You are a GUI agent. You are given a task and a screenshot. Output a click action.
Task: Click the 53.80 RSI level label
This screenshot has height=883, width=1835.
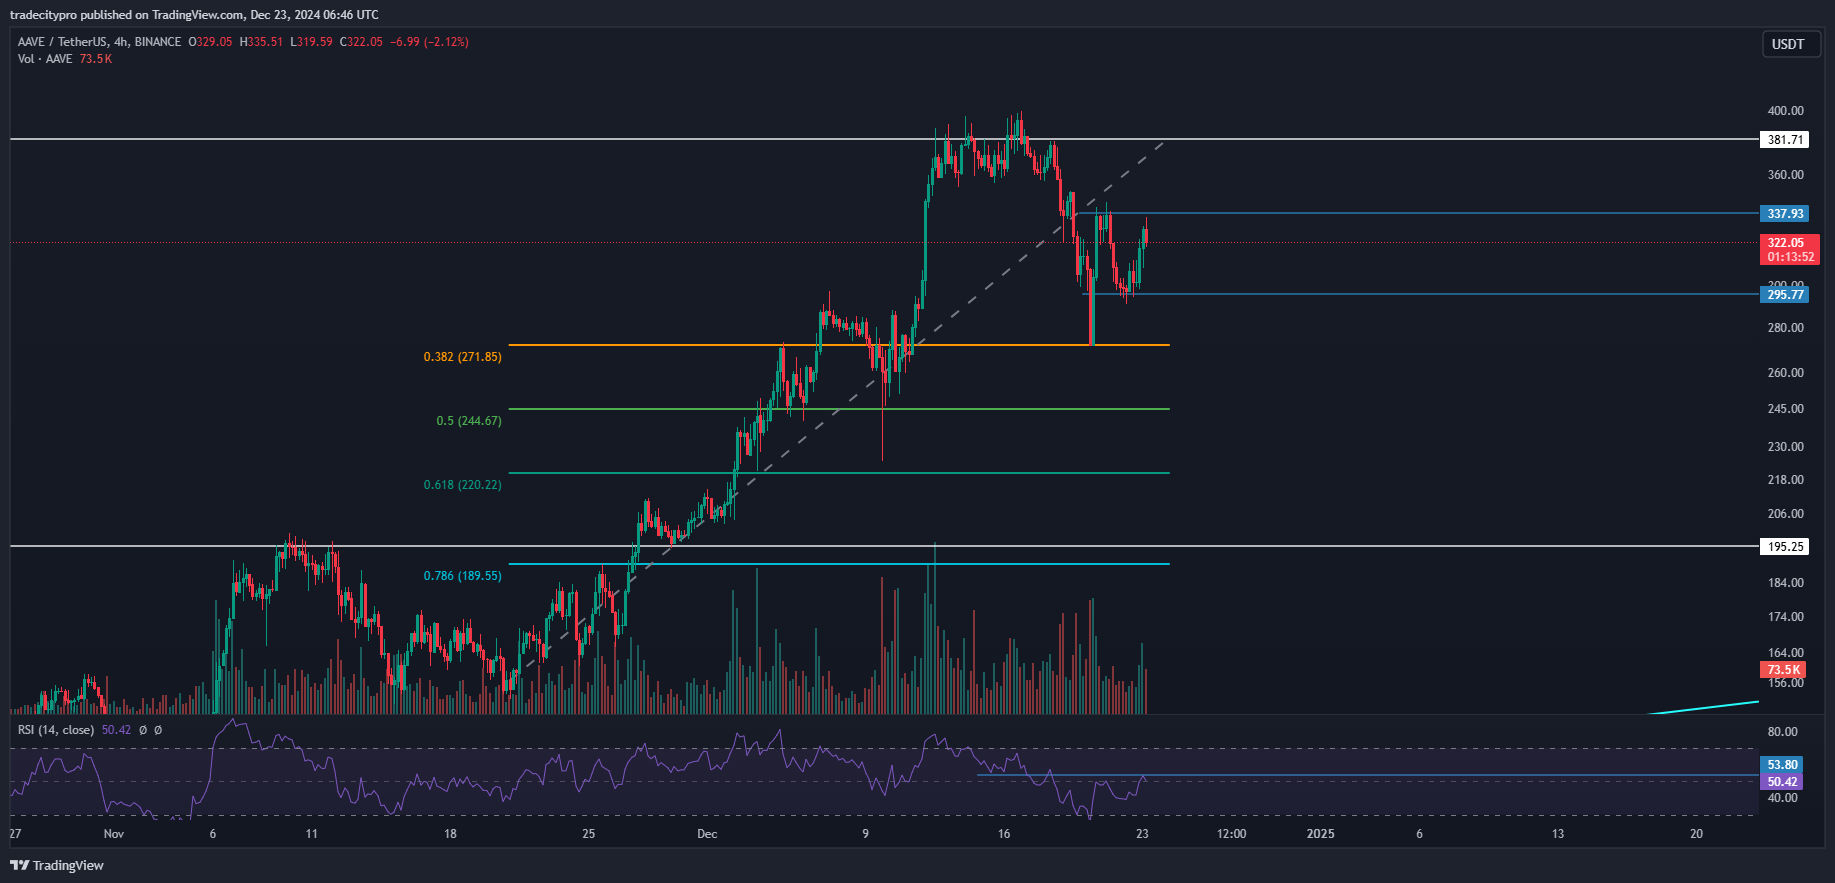pyautogui.click(x=1782, y=765)
